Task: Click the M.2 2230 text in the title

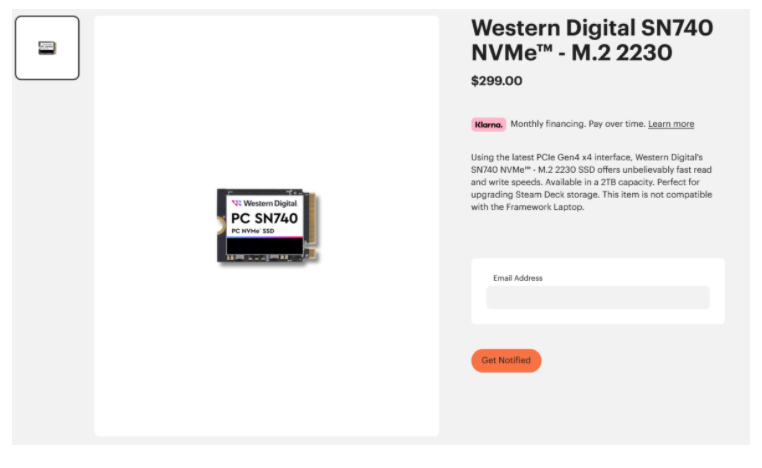Action: [x=622, y=52]
